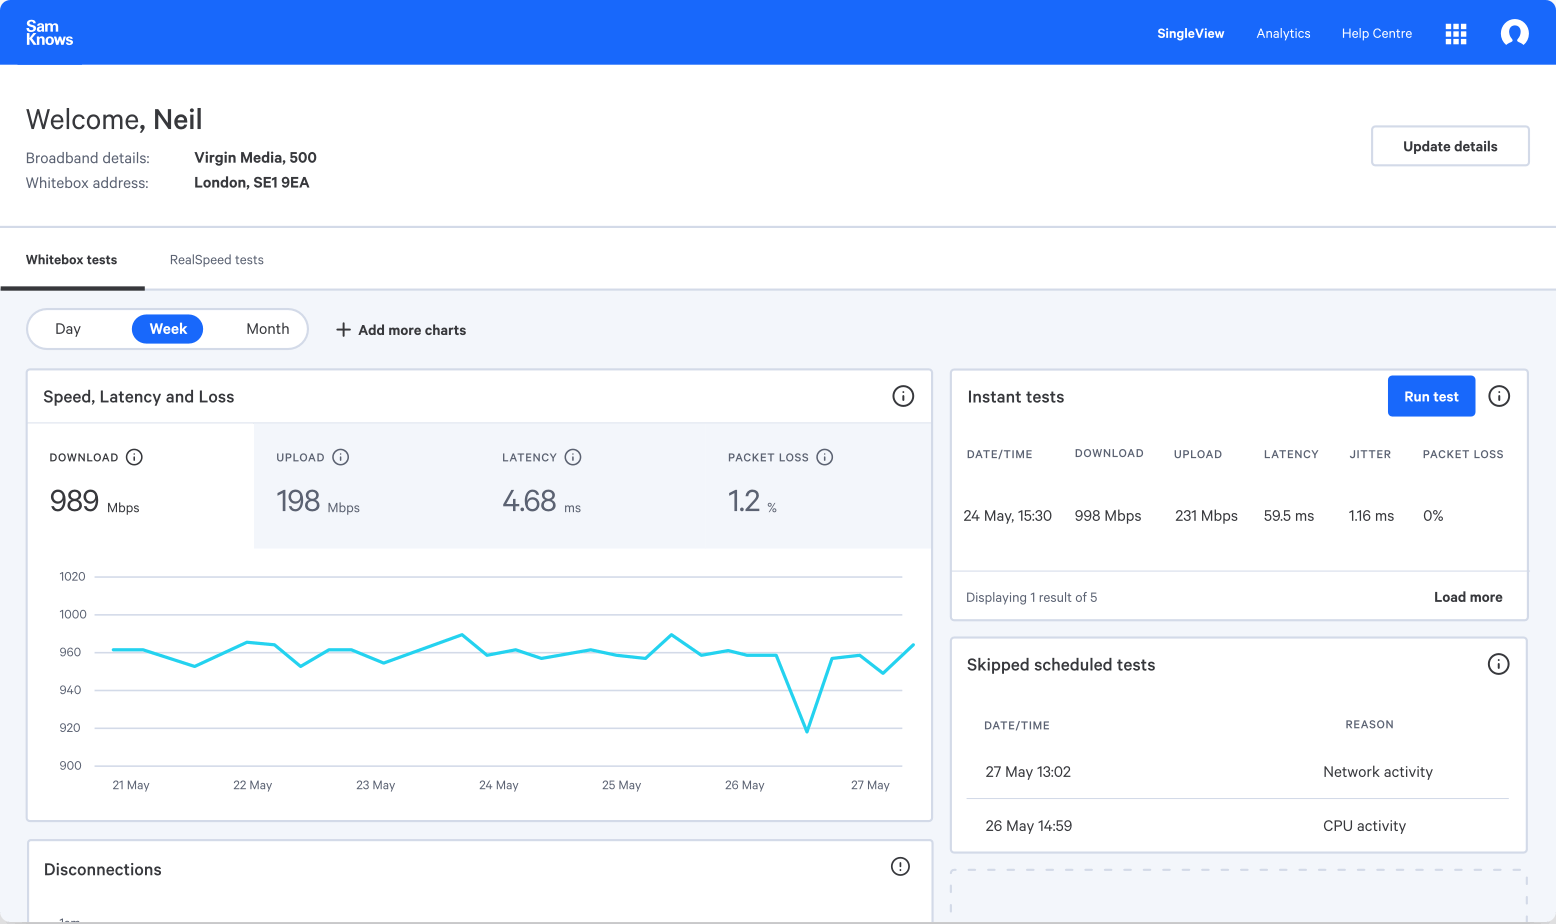Show info for Instant tests panel
The width and height of the screenshot is (1556, 924).
[x=1499, y=396]
